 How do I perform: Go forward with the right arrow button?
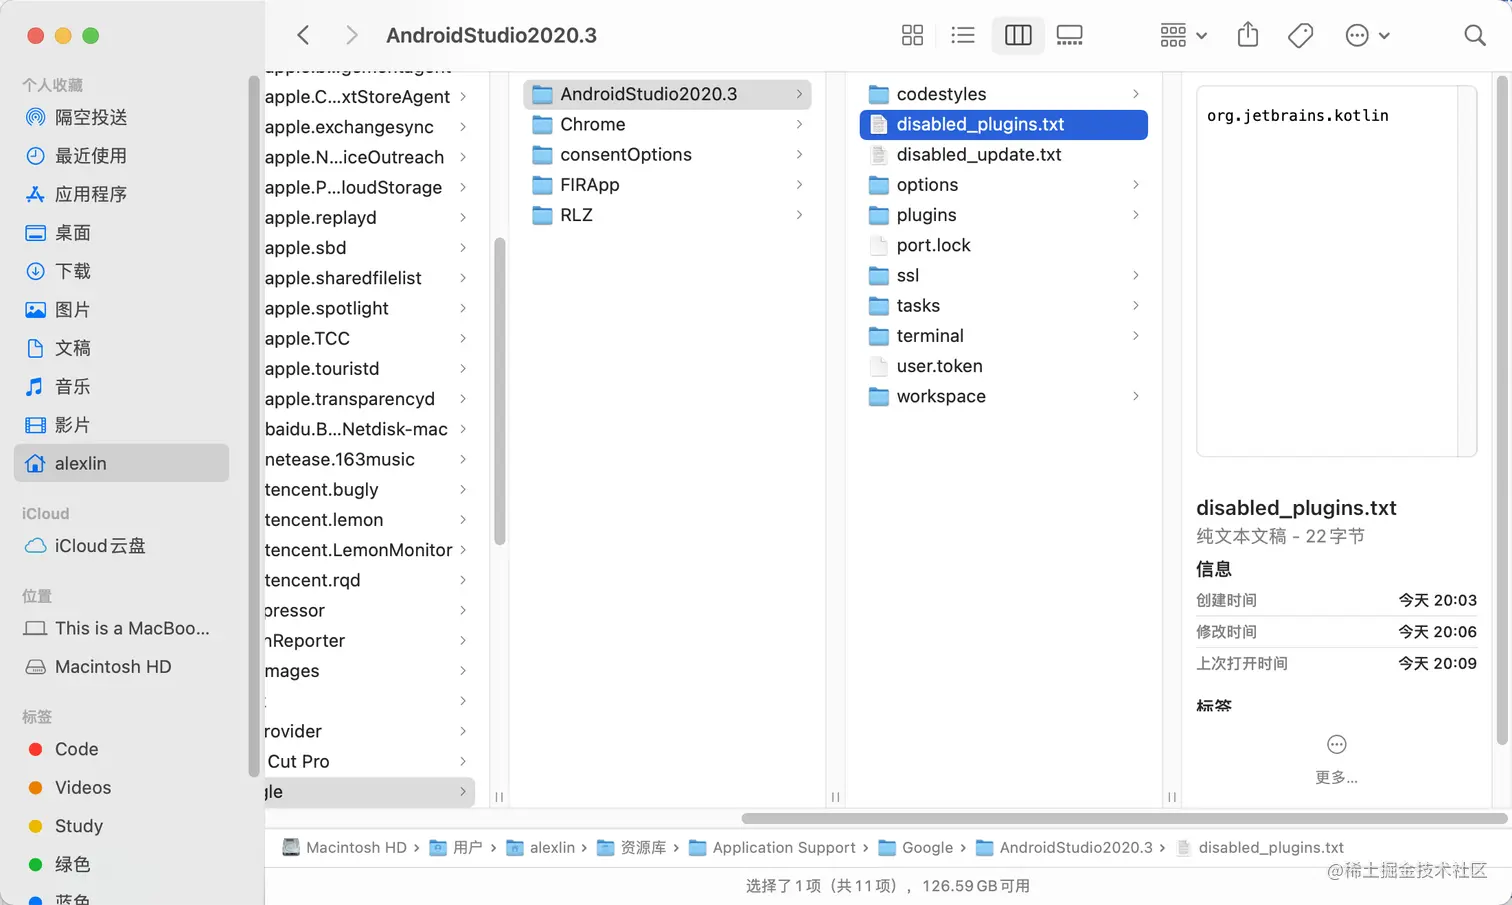tap(351, 35)
